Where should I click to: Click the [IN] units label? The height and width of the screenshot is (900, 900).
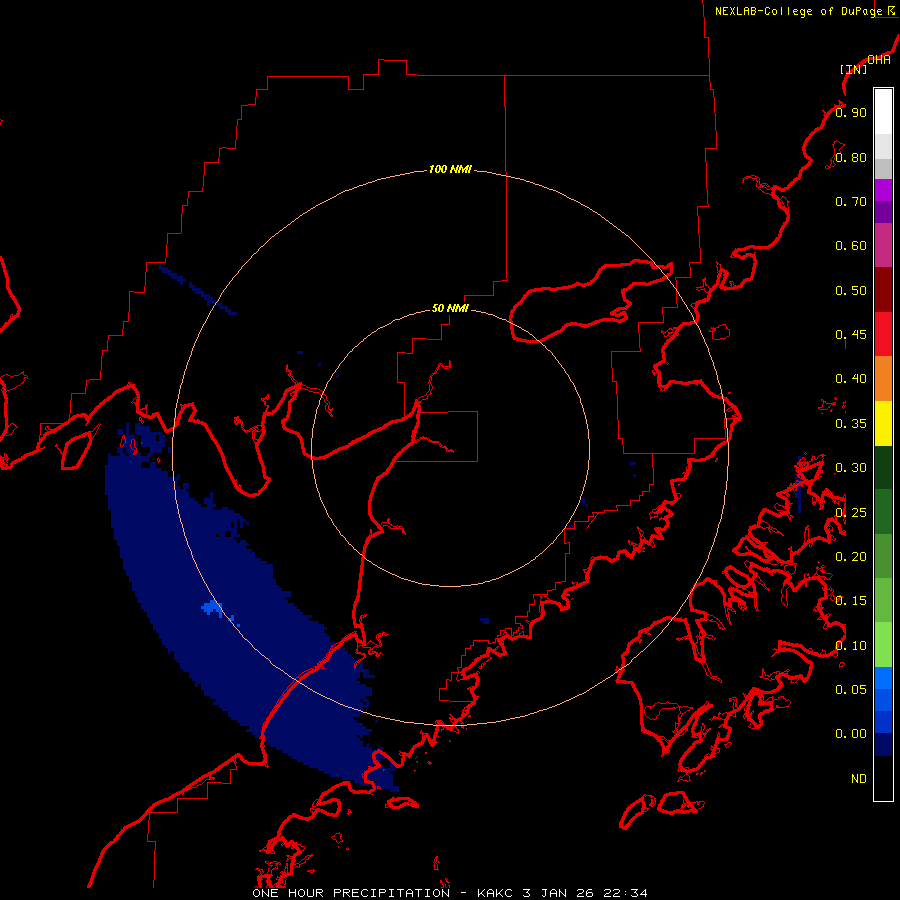tap(854, 69)
